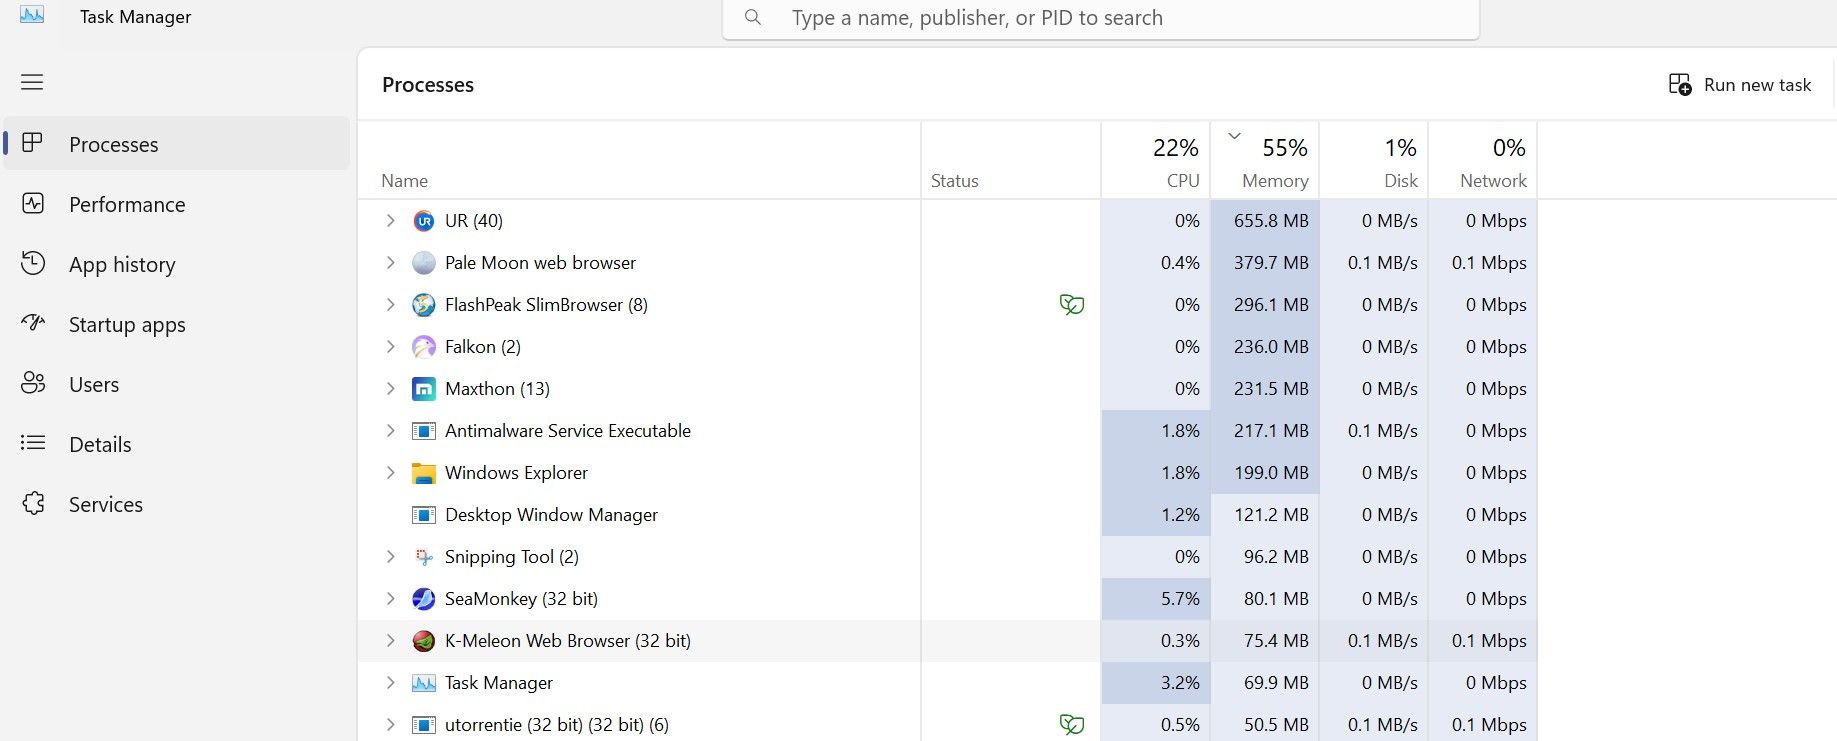Expand the Snipping Tool process group
The height and width of the screenshot is (741, 1837).
[x=390, y=557]
